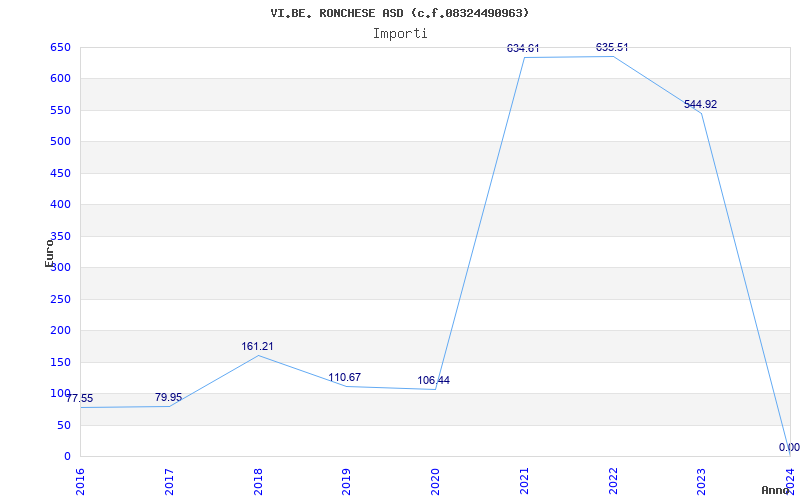
Task: Click the 106.44 data label
Action: tap(434, 380)
